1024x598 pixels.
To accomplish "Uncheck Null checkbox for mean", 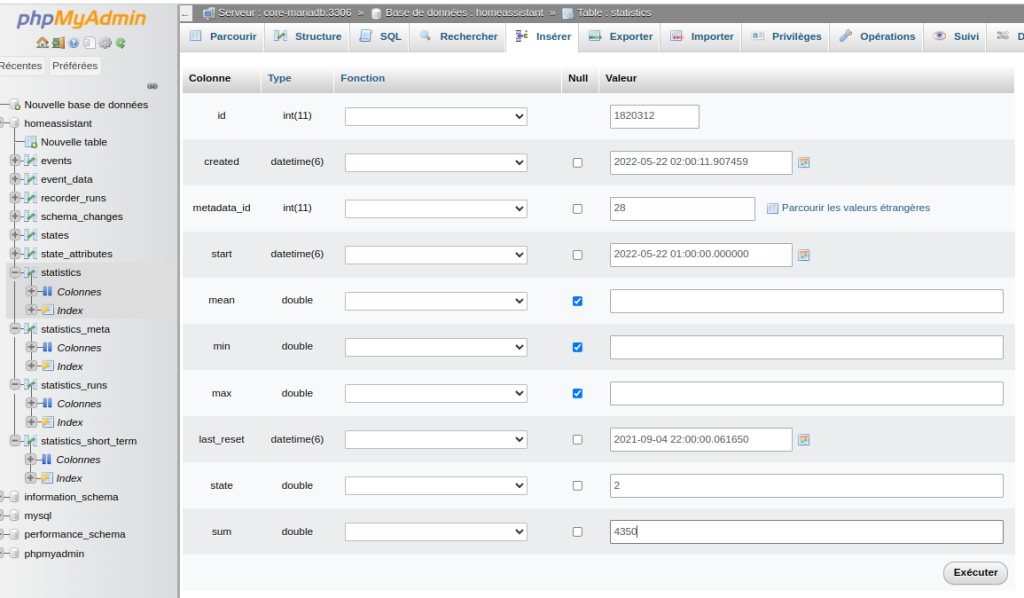I will click(x=577, y=301).
